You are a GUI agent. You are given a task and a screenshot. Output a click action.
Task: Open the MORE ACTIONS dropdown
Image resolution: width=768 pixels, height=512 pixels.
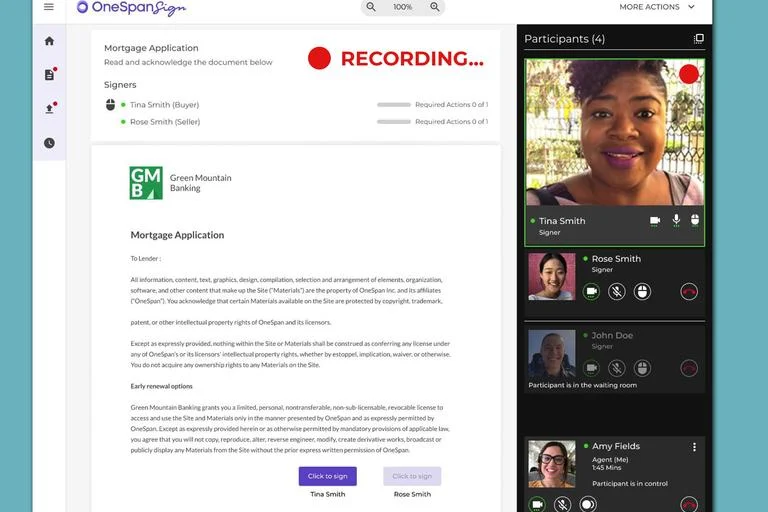(657, 7)
